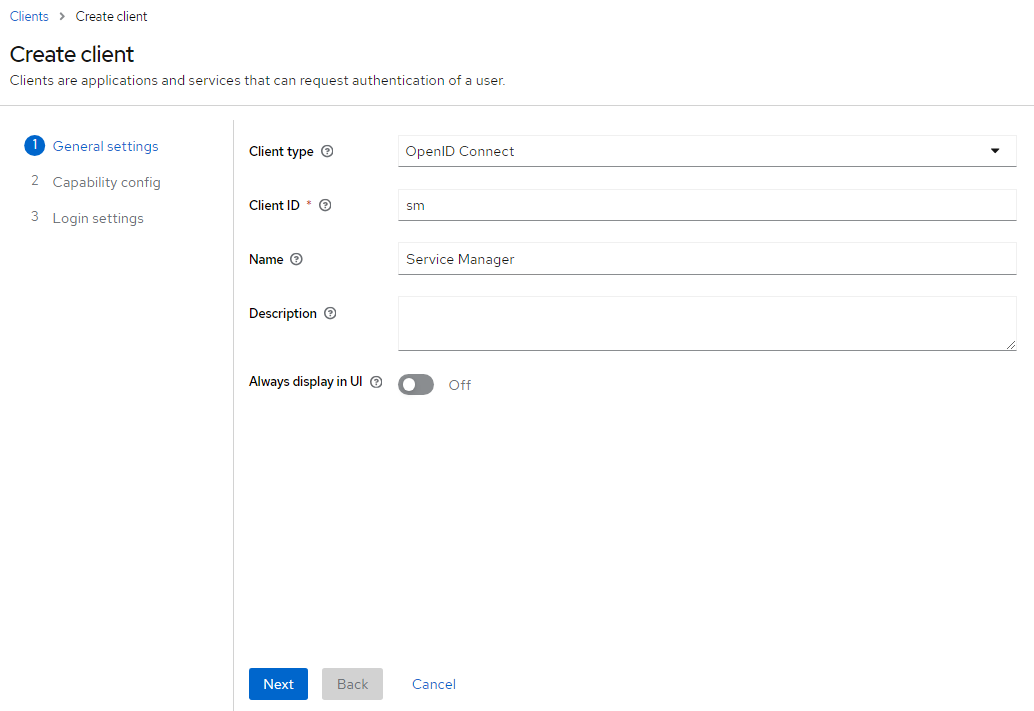This screenshot has height=711, width=1034.
Task: Open help tooltip for Client type
Action: click(x=327, y=151)
